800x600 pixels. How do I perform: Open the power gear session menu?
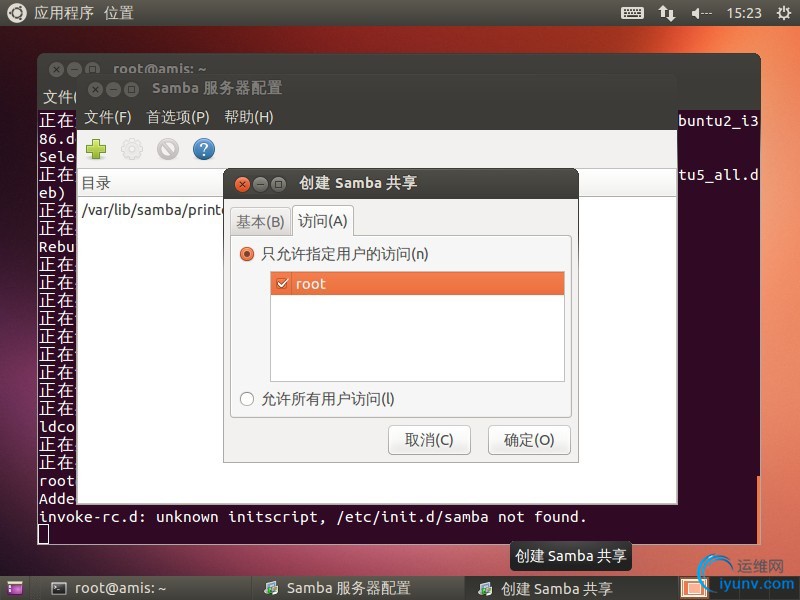784,13
